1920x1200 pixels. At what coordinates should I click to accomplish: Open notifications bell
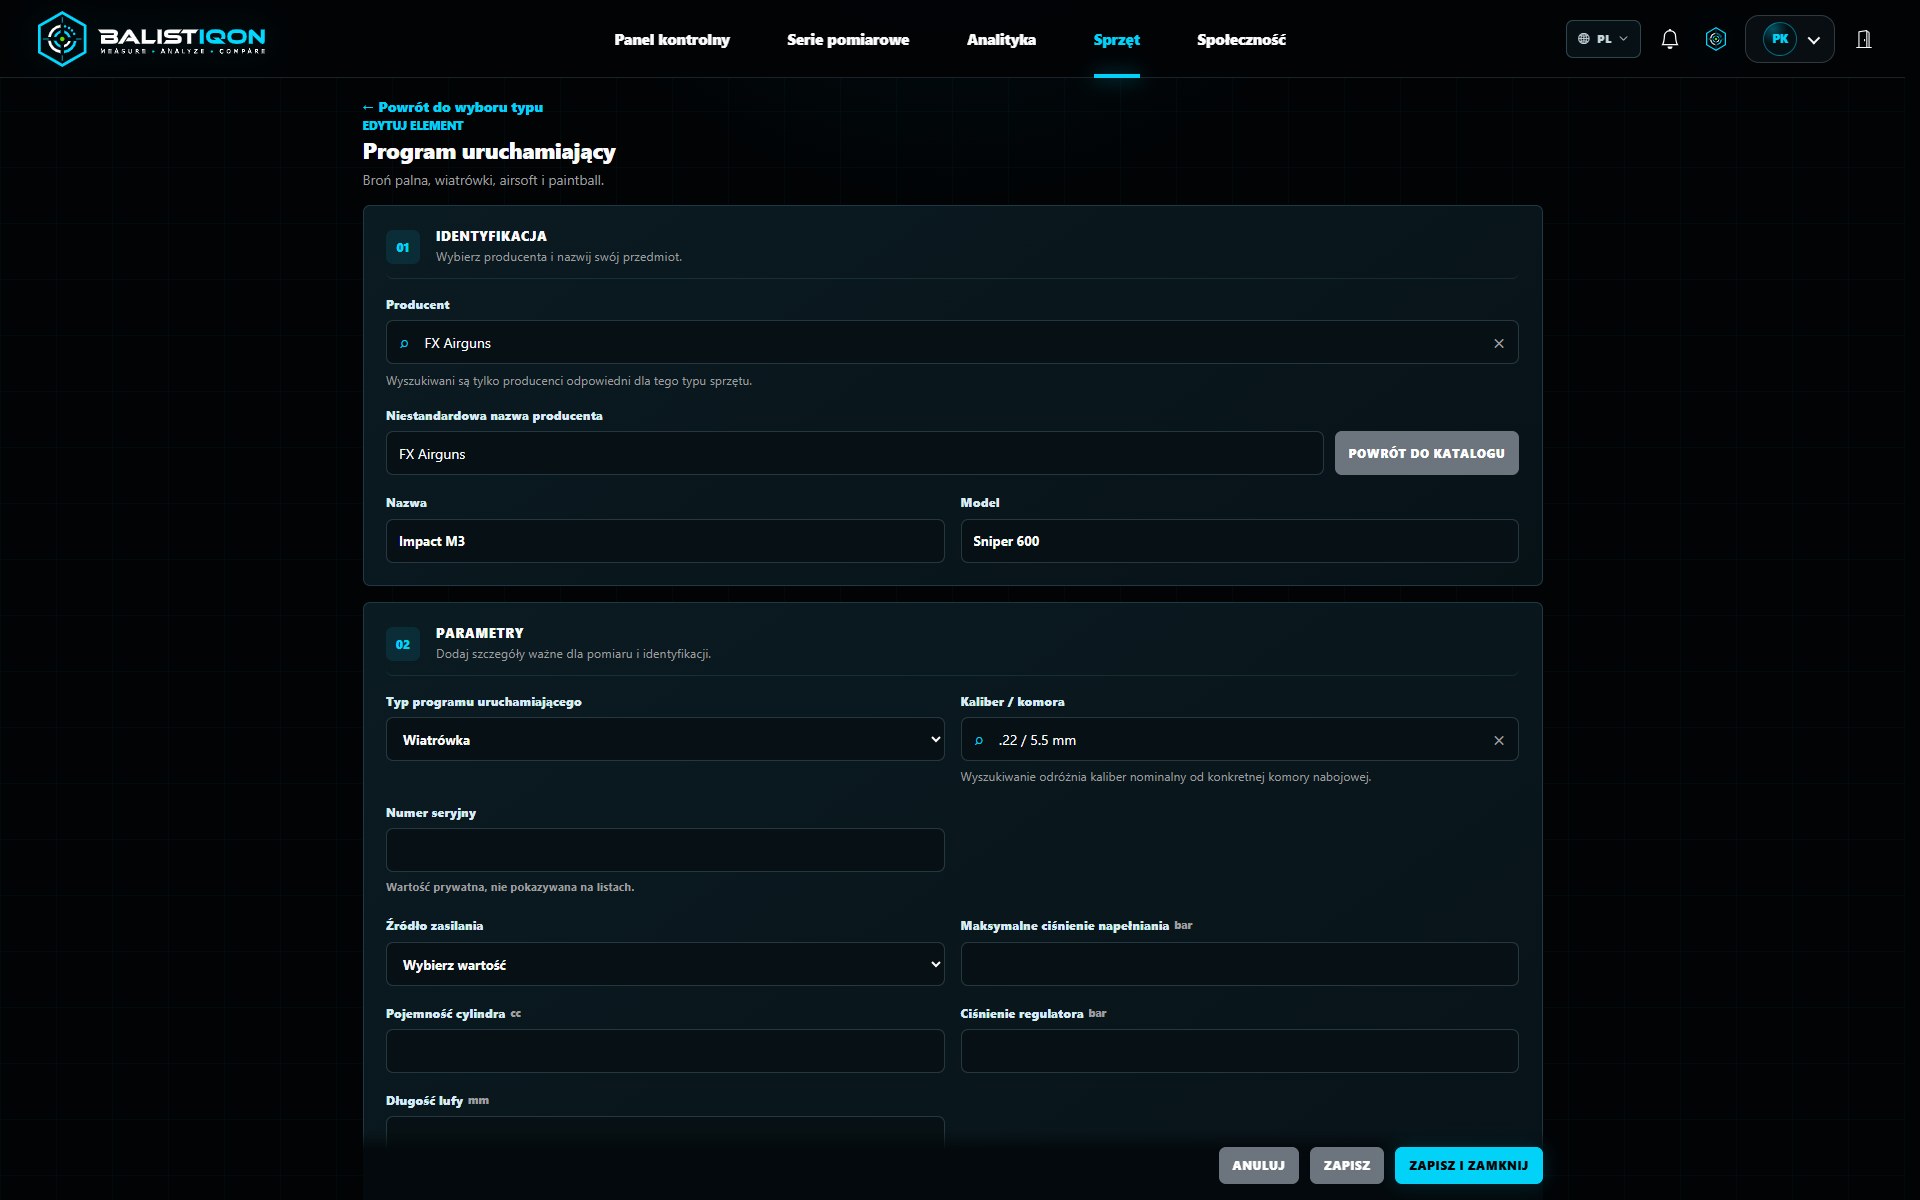(x=1669, y=39)
